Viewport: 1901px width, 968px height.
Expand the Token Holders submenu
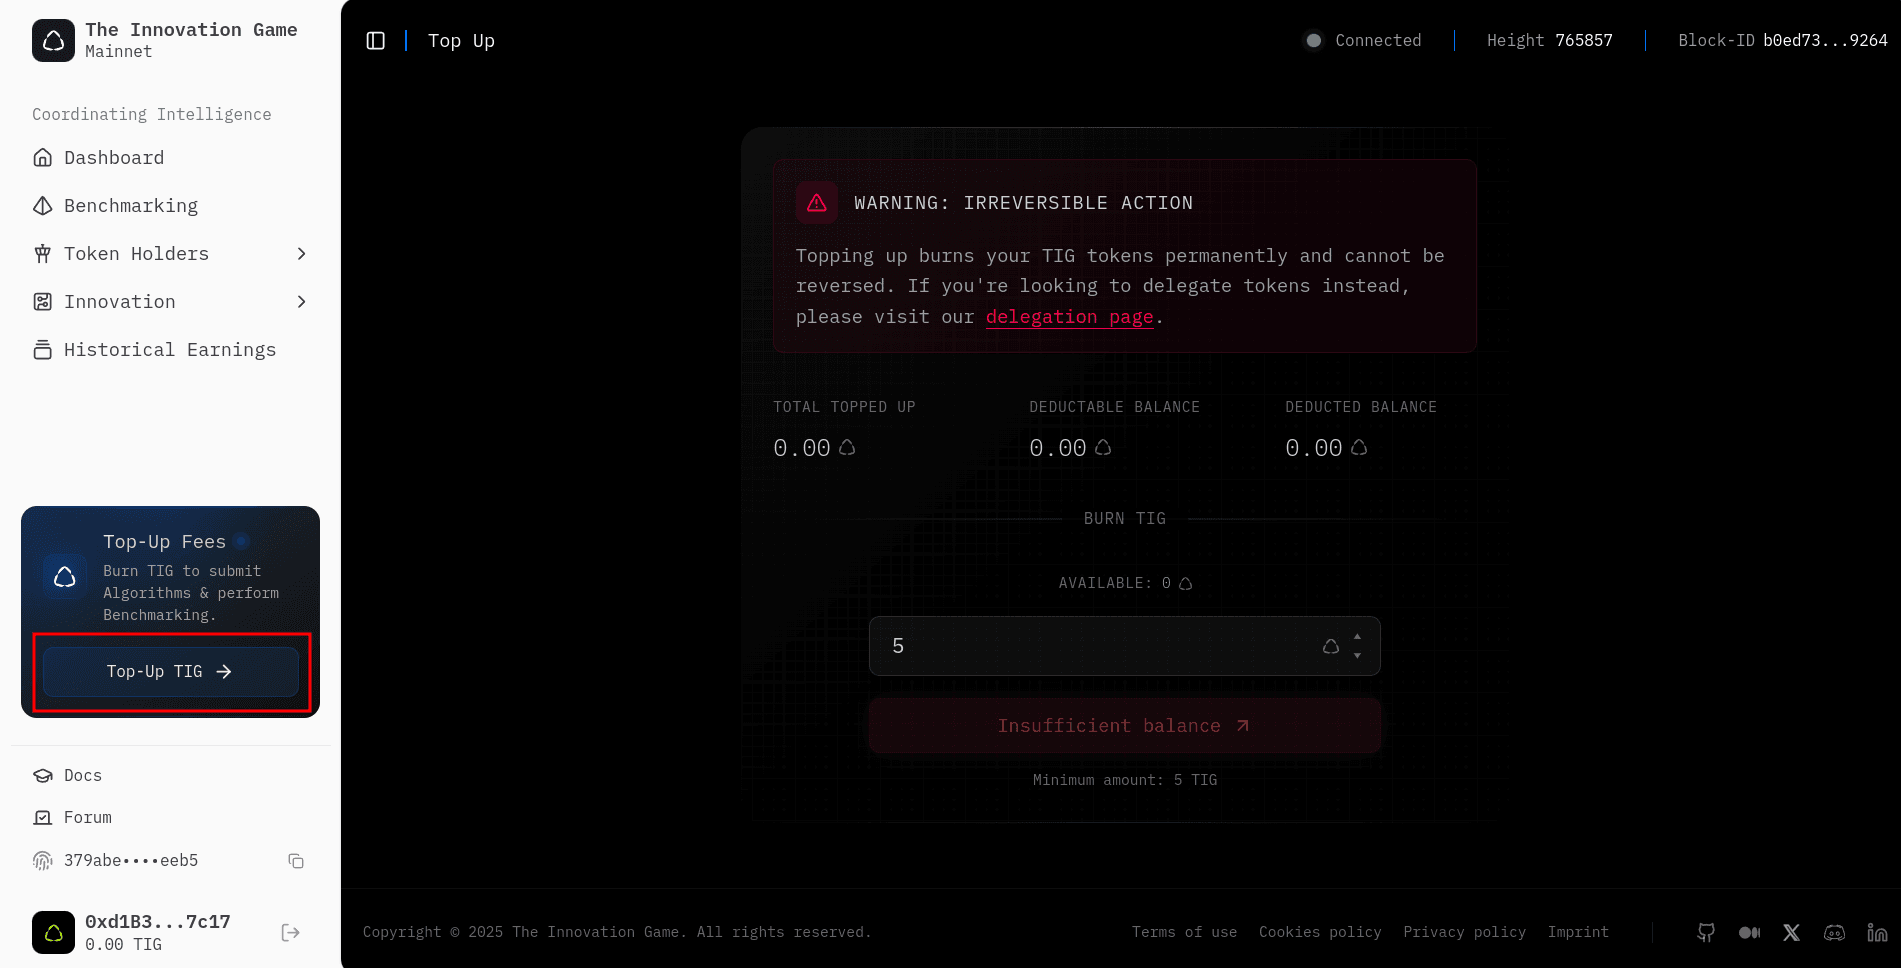[x=301, y=254]
